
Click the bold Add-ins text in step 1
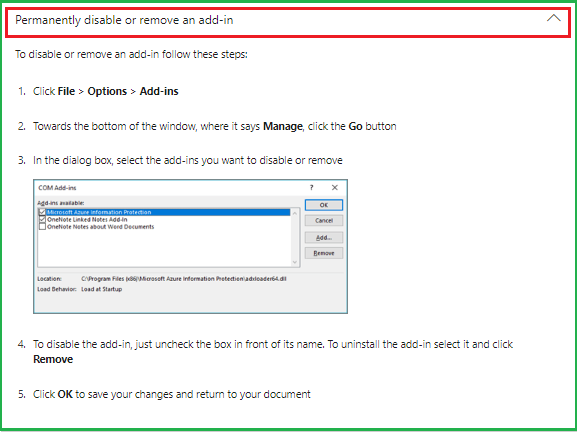[159, 91]
